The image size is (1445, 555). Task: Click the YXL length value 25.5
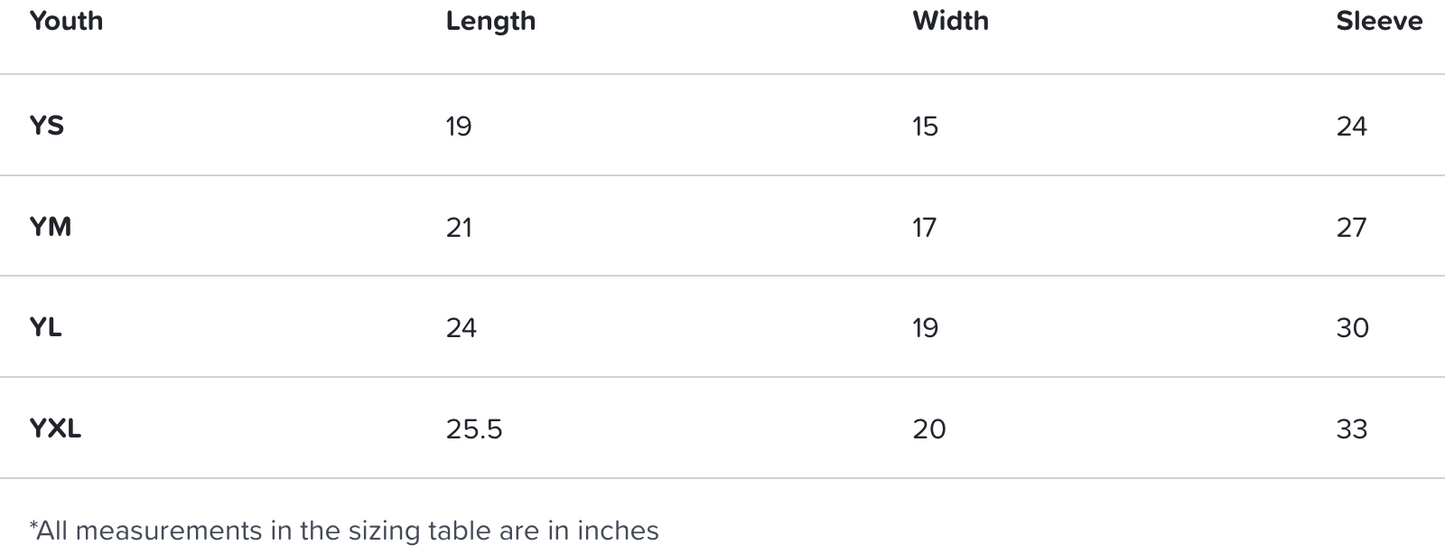(x=474, y=429)
